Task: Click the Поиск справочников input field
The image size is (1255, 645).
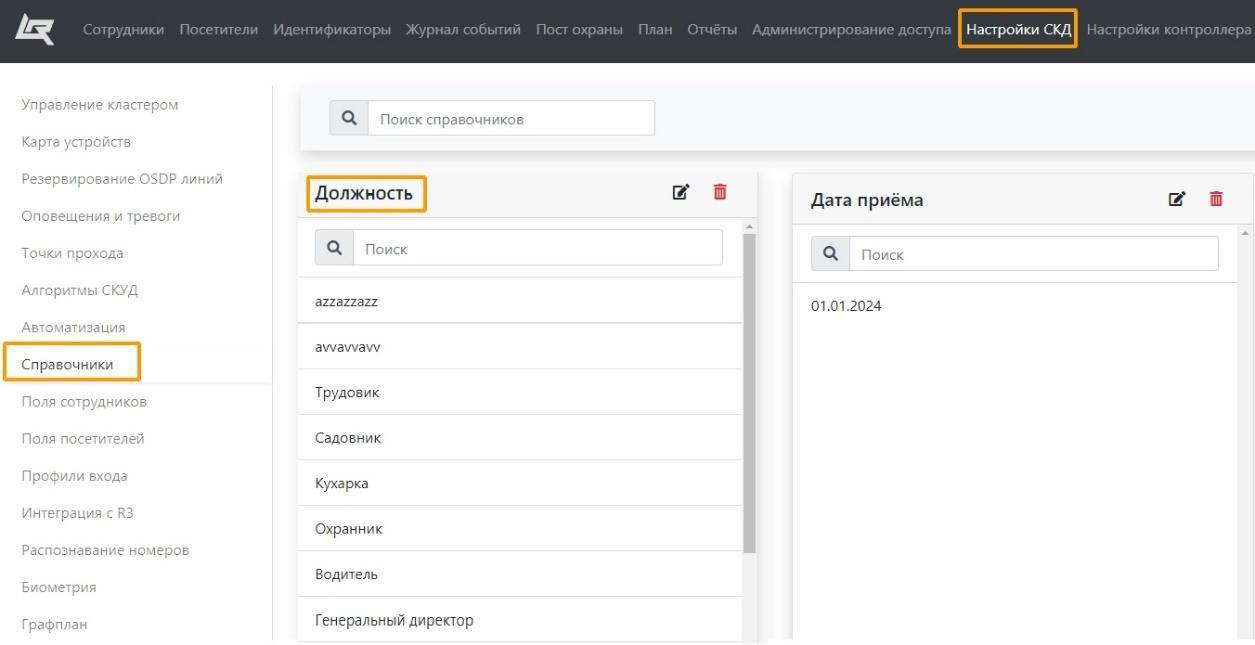Action: [511, 118]
